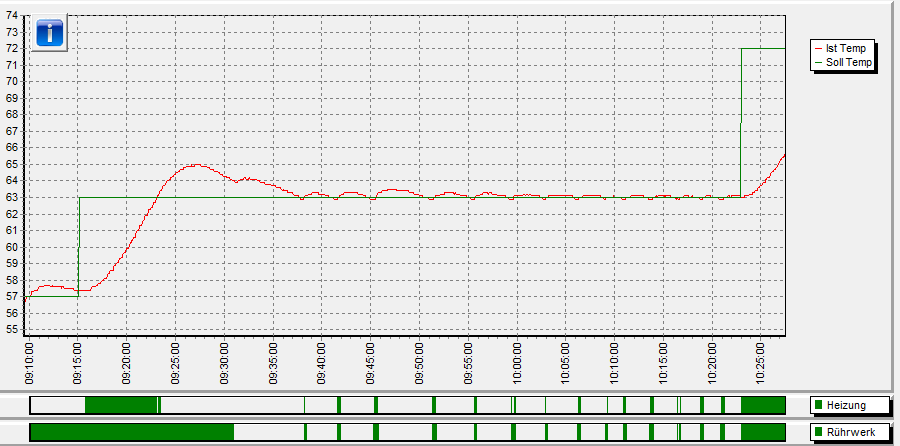Click the last green block in Heizung bar
Viewport: 900px width, 446px height.
(763, 404)
